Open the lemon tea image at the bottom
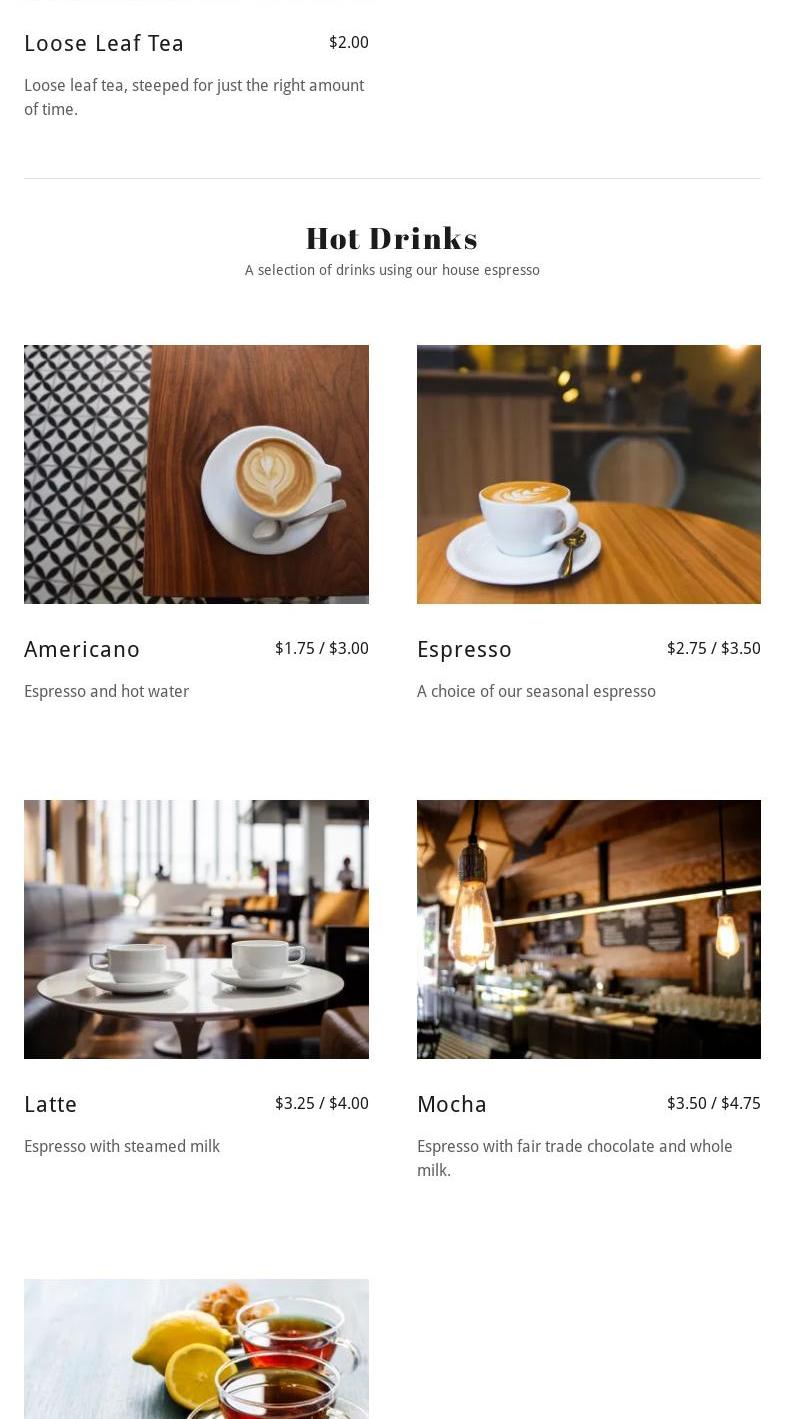 pyautogui.click(x=196, y=1349)
